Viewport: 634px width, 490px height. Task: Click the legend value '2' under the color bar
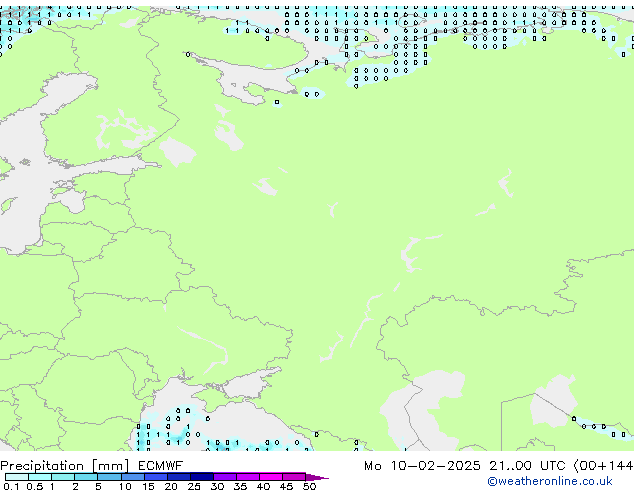[75, 486]
